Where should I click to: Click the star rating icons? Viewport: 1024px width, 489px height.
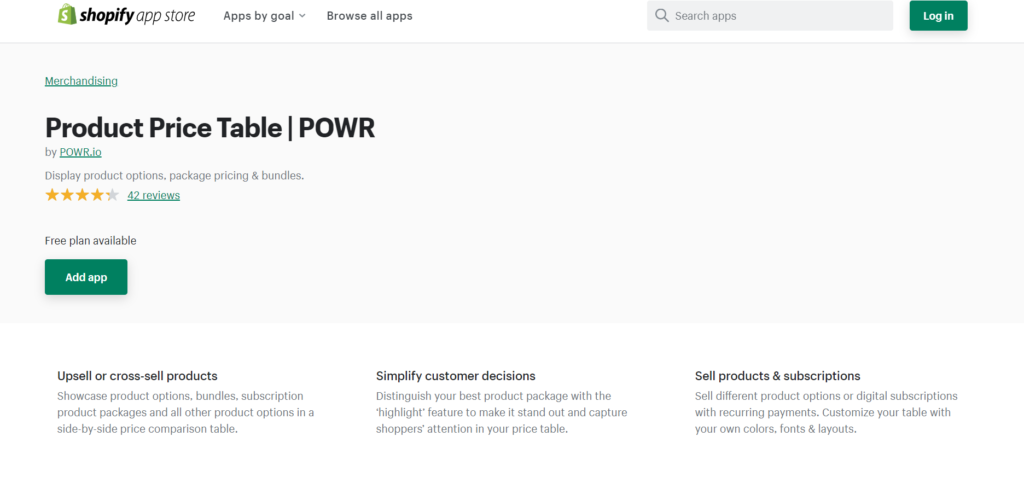pyautogui.click(x=82, y=195)
